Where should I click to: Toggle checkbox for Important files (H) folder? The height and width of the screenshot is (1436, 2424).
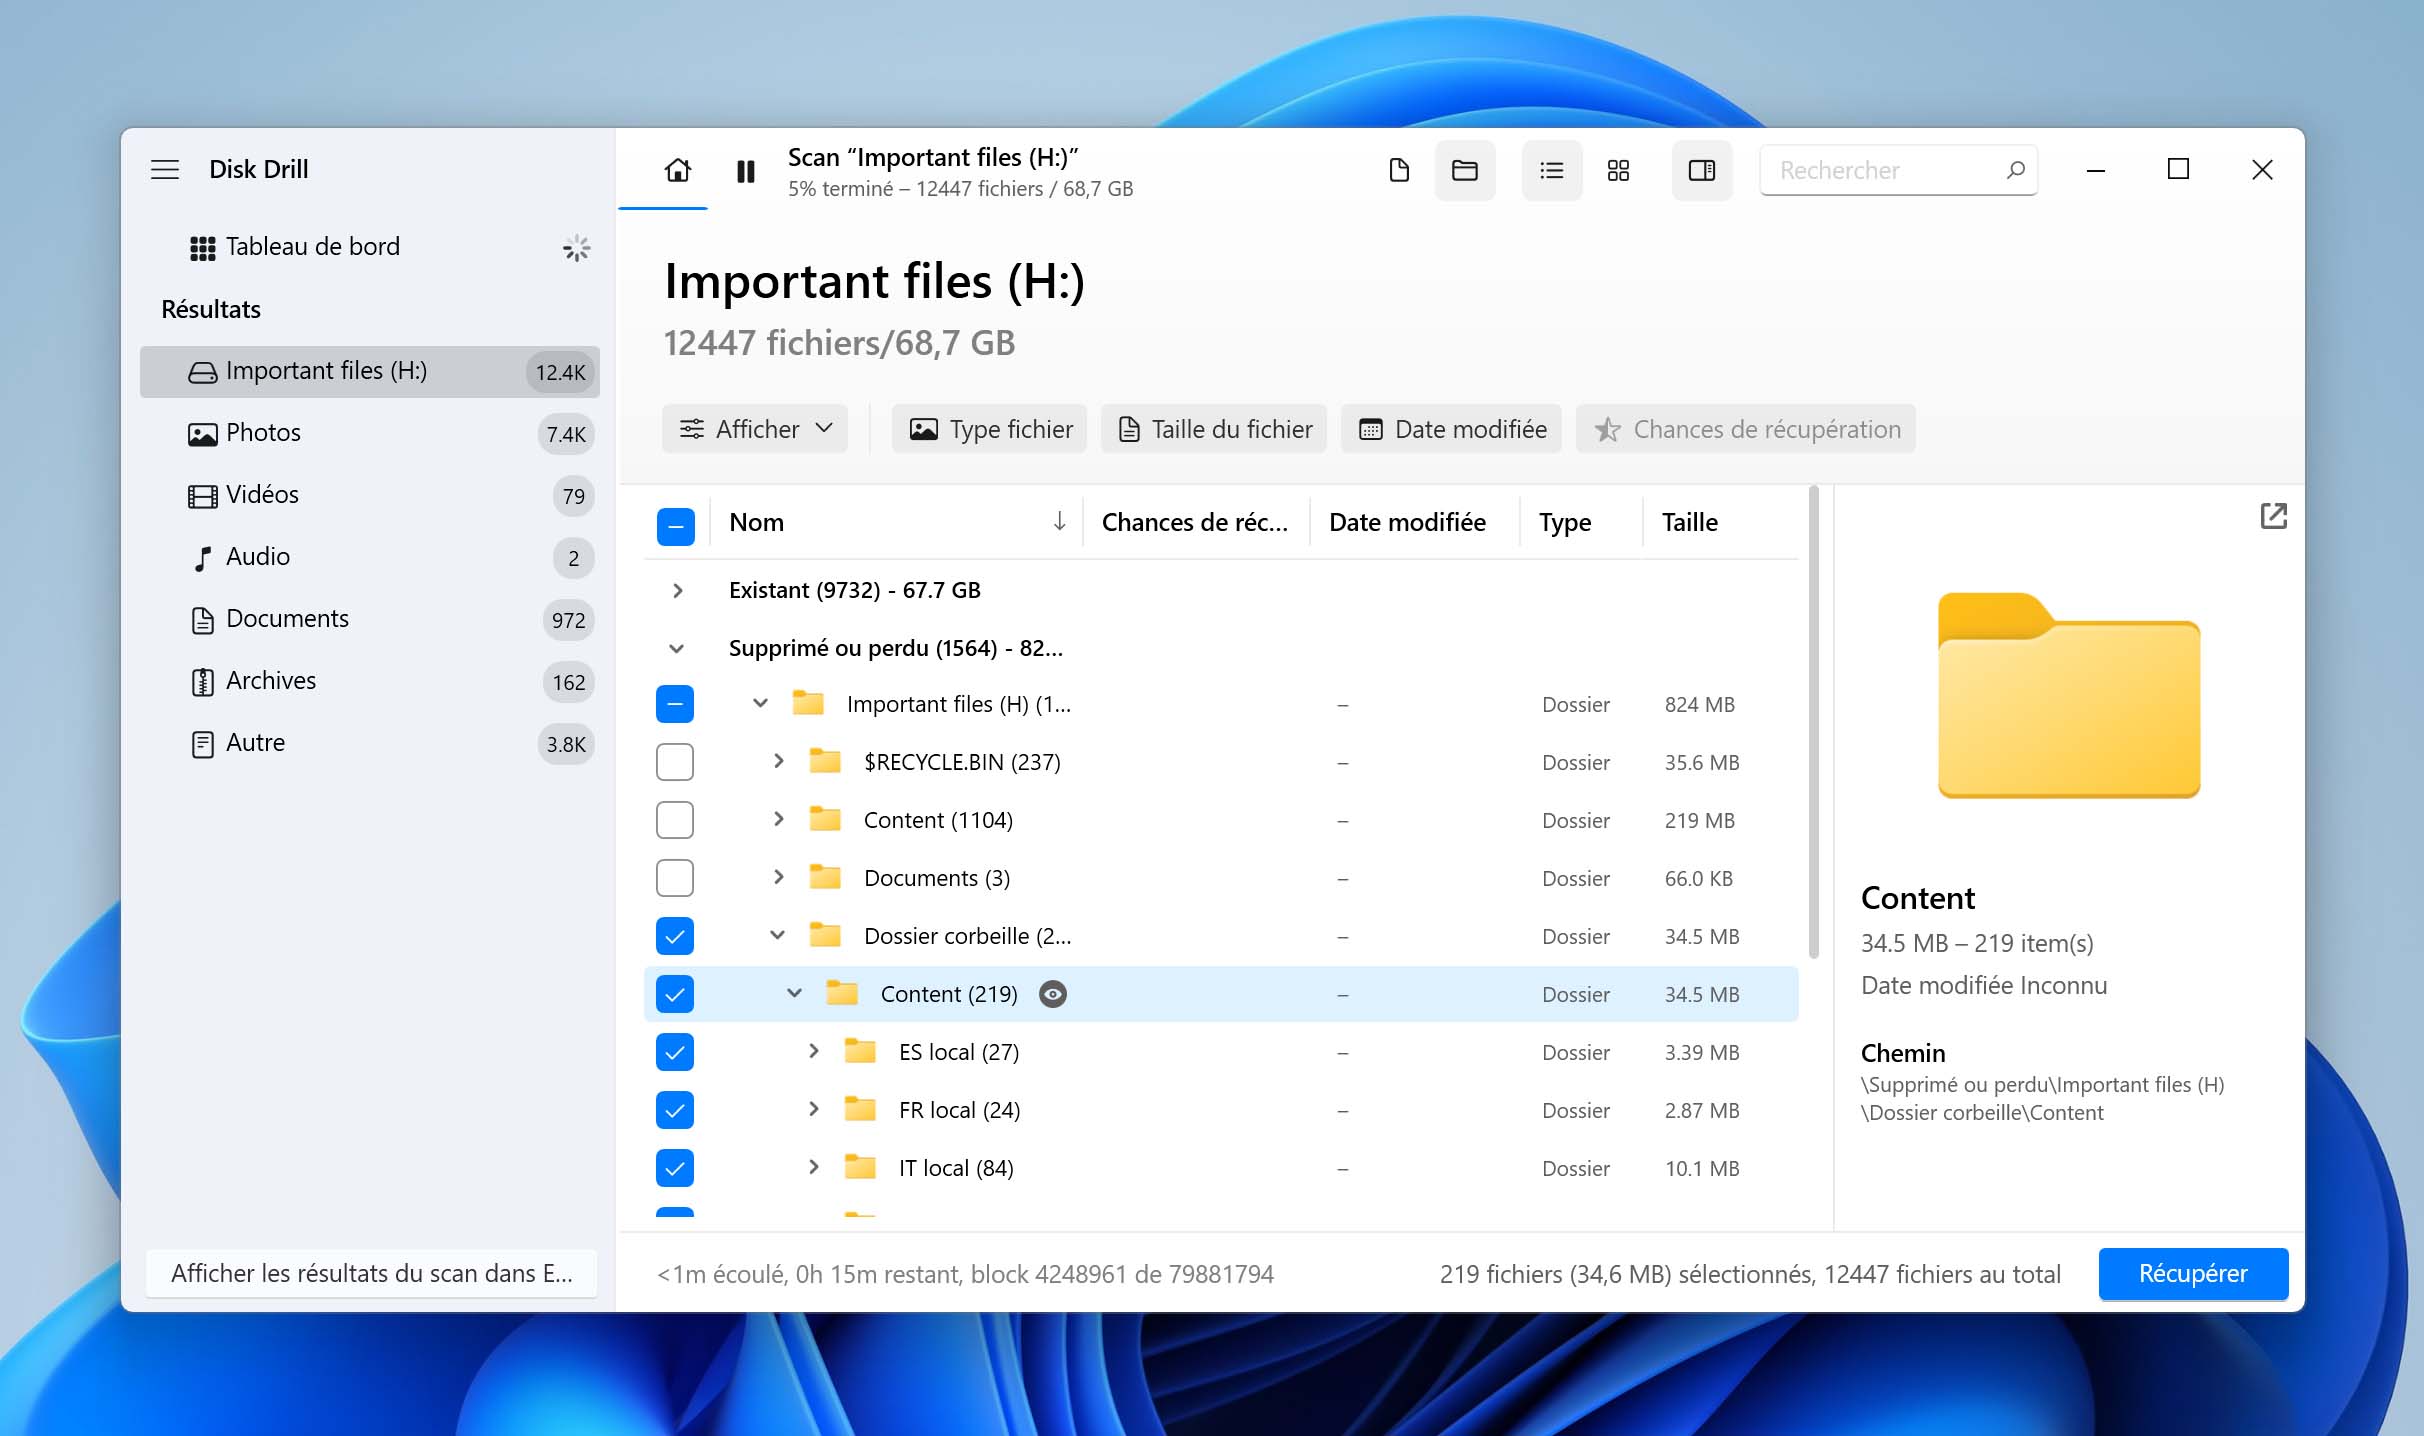point(675,704)
